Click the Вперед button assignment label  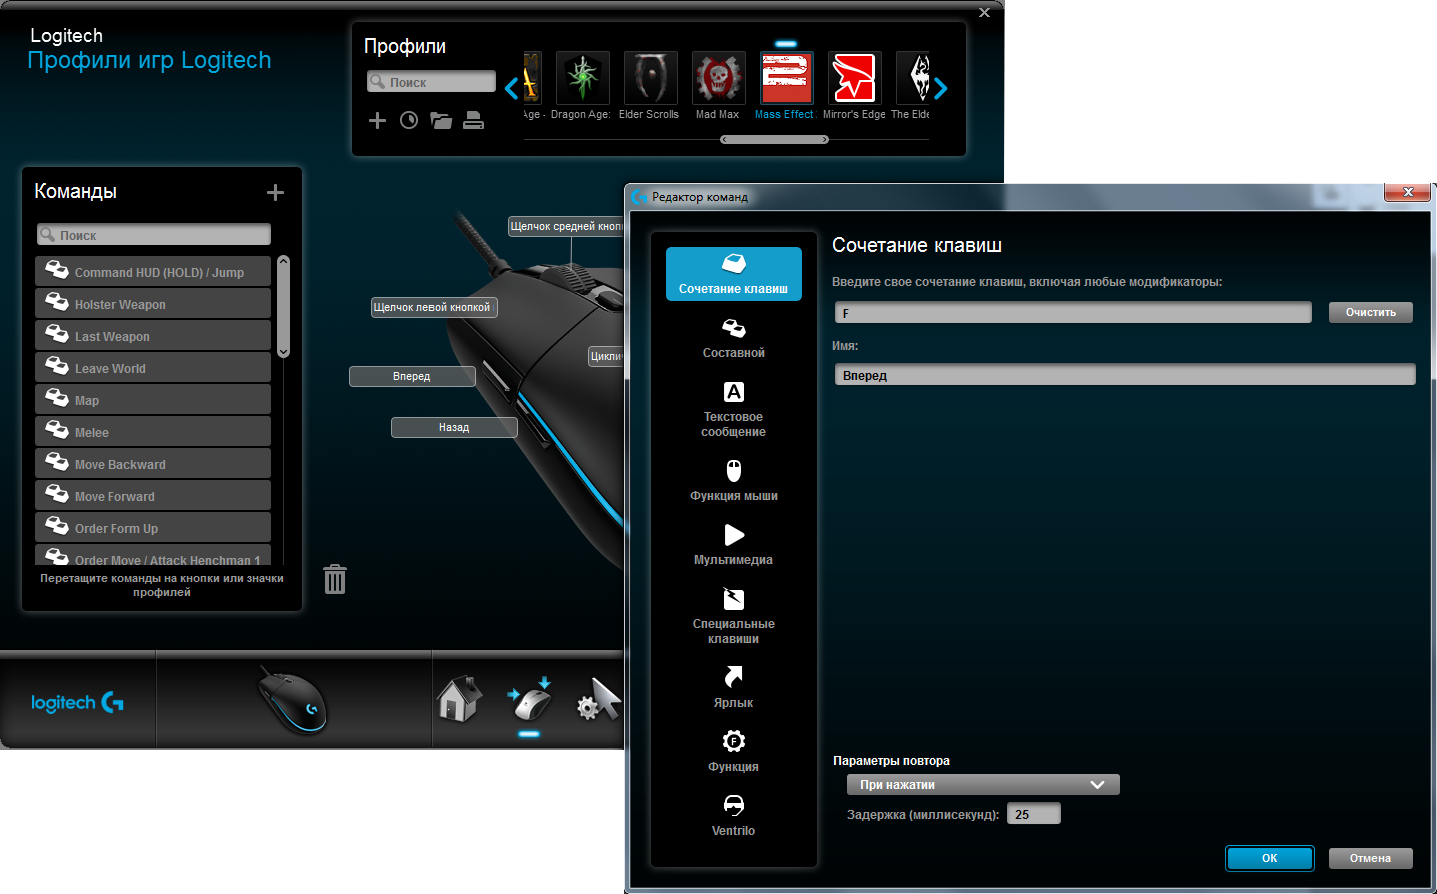412,376
